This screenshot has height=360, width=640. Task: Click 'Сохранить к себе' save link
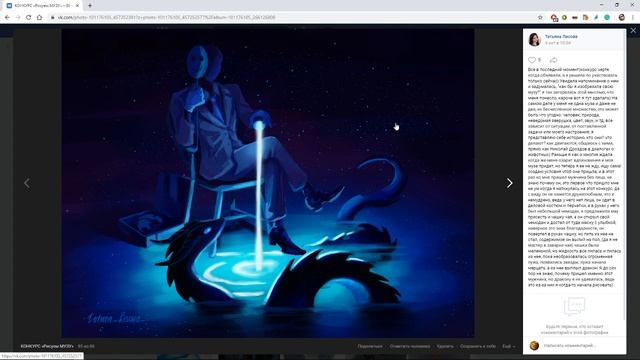478,346
